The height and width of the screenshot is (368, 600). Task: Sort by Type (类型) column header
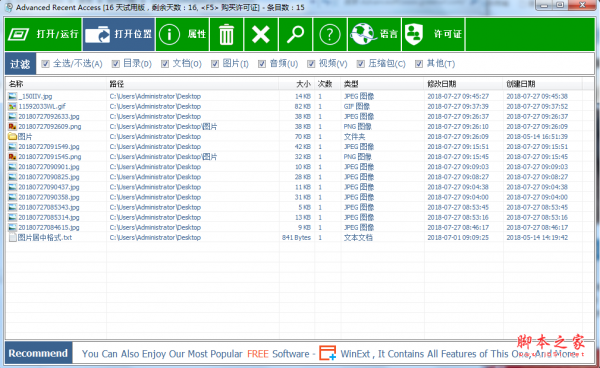pos(383,84)
